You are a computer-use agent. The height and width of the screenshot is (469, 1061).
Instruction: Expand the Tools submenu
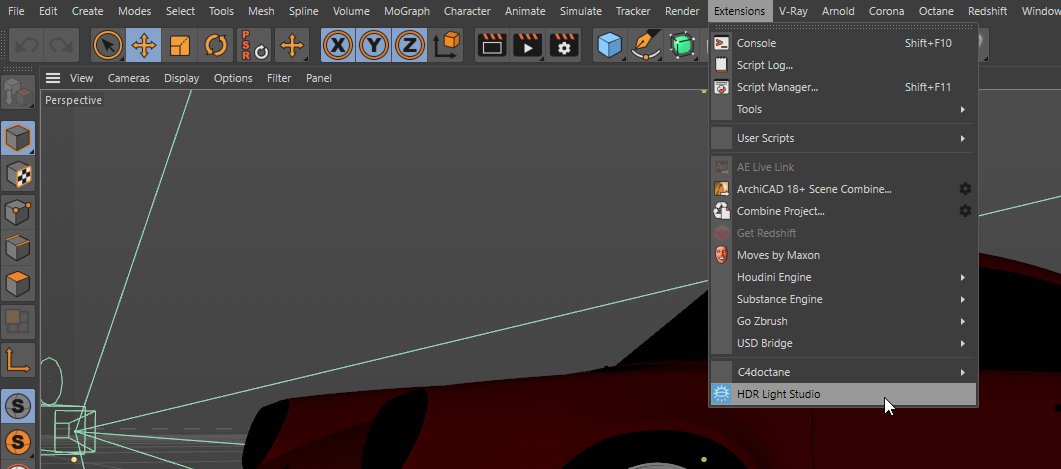[x=843, y=109]
